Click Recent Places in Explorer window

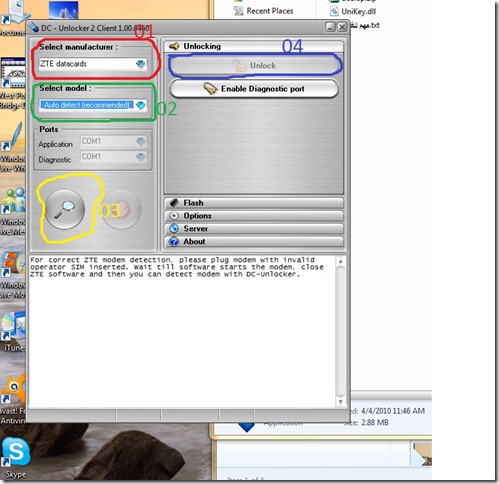[263, 11]
